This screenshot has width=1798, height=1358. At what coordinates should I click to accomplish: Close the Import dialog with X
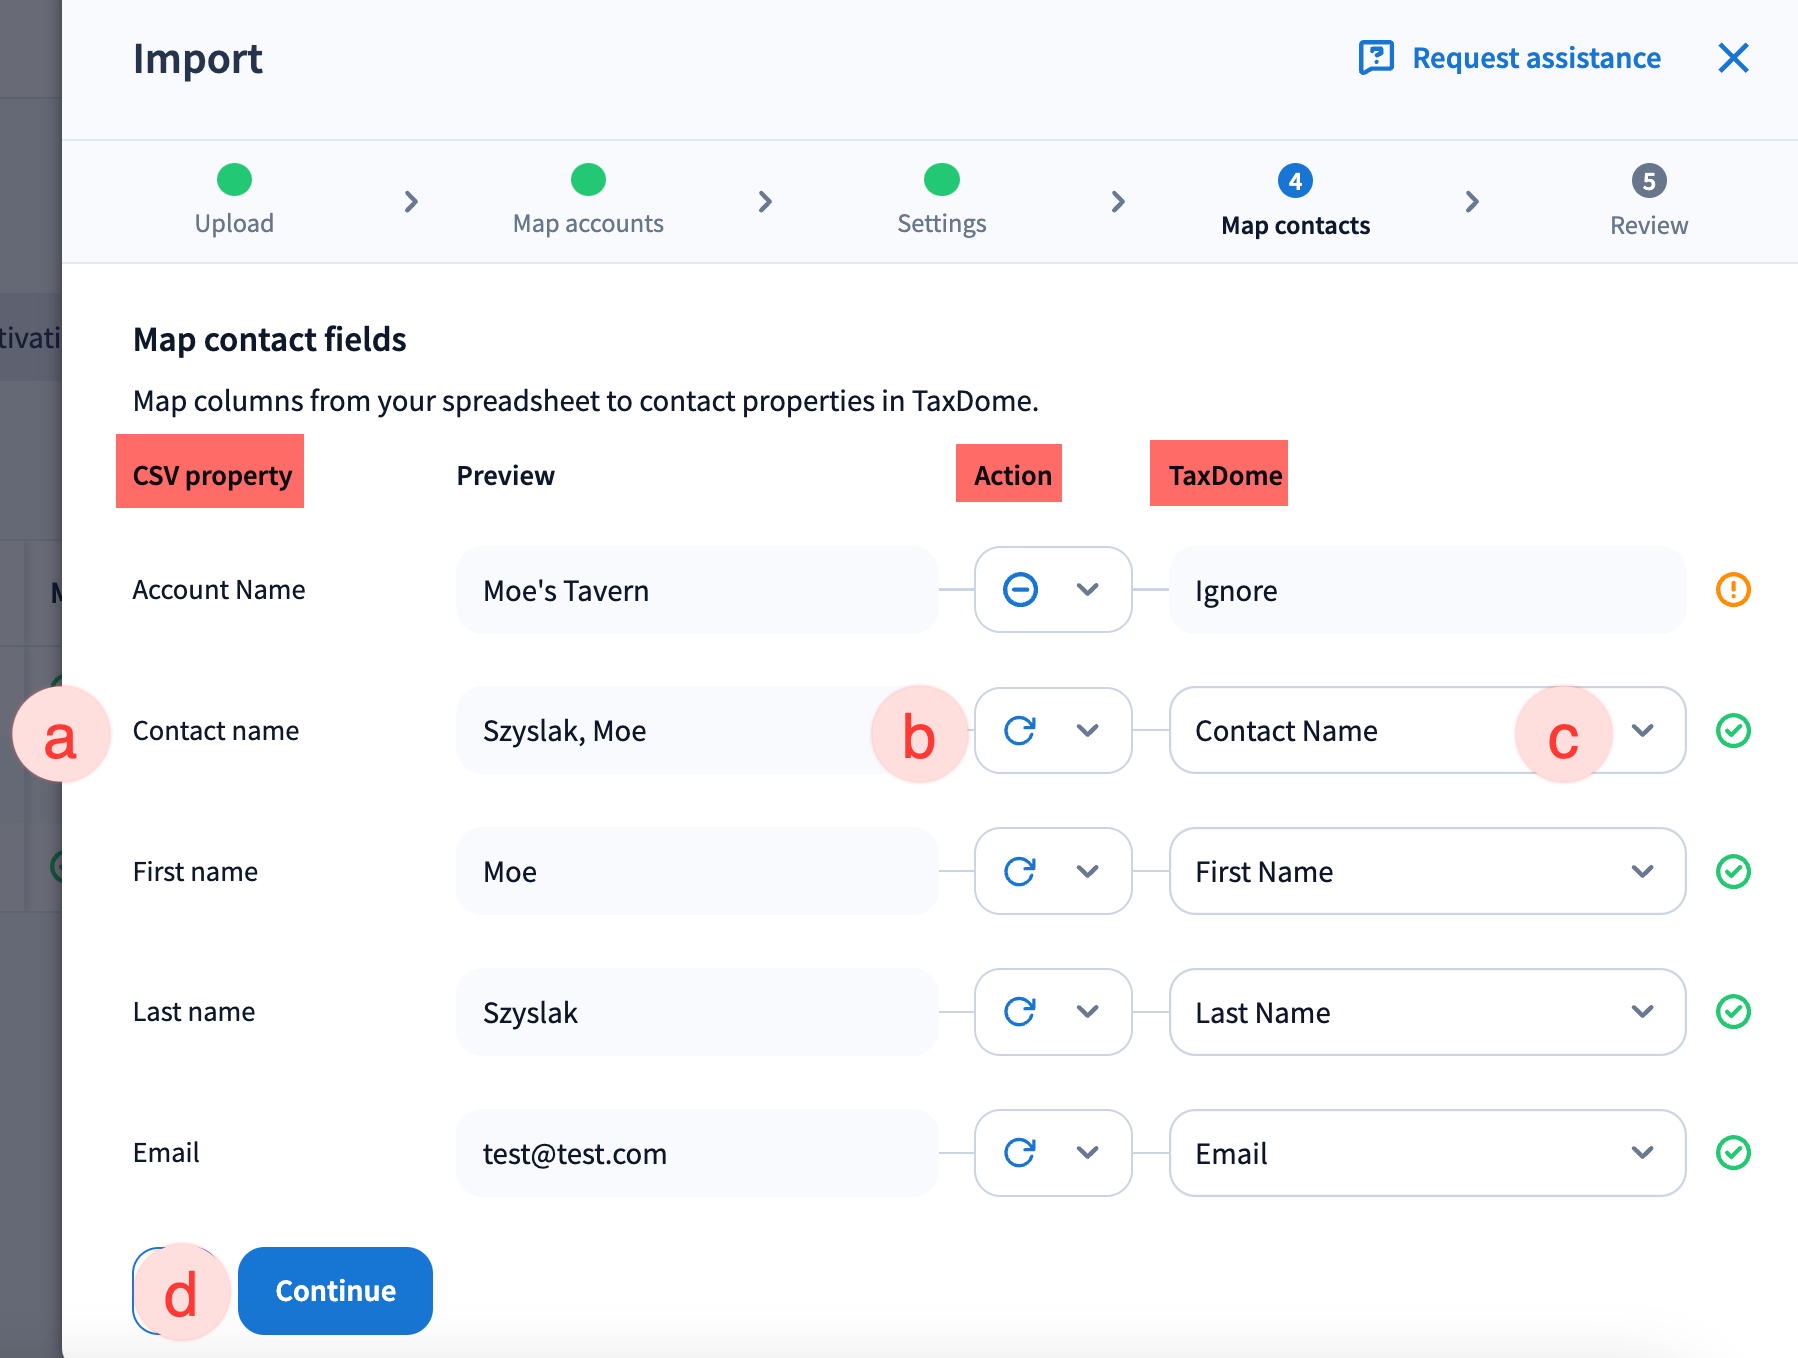pos(1733,58)
